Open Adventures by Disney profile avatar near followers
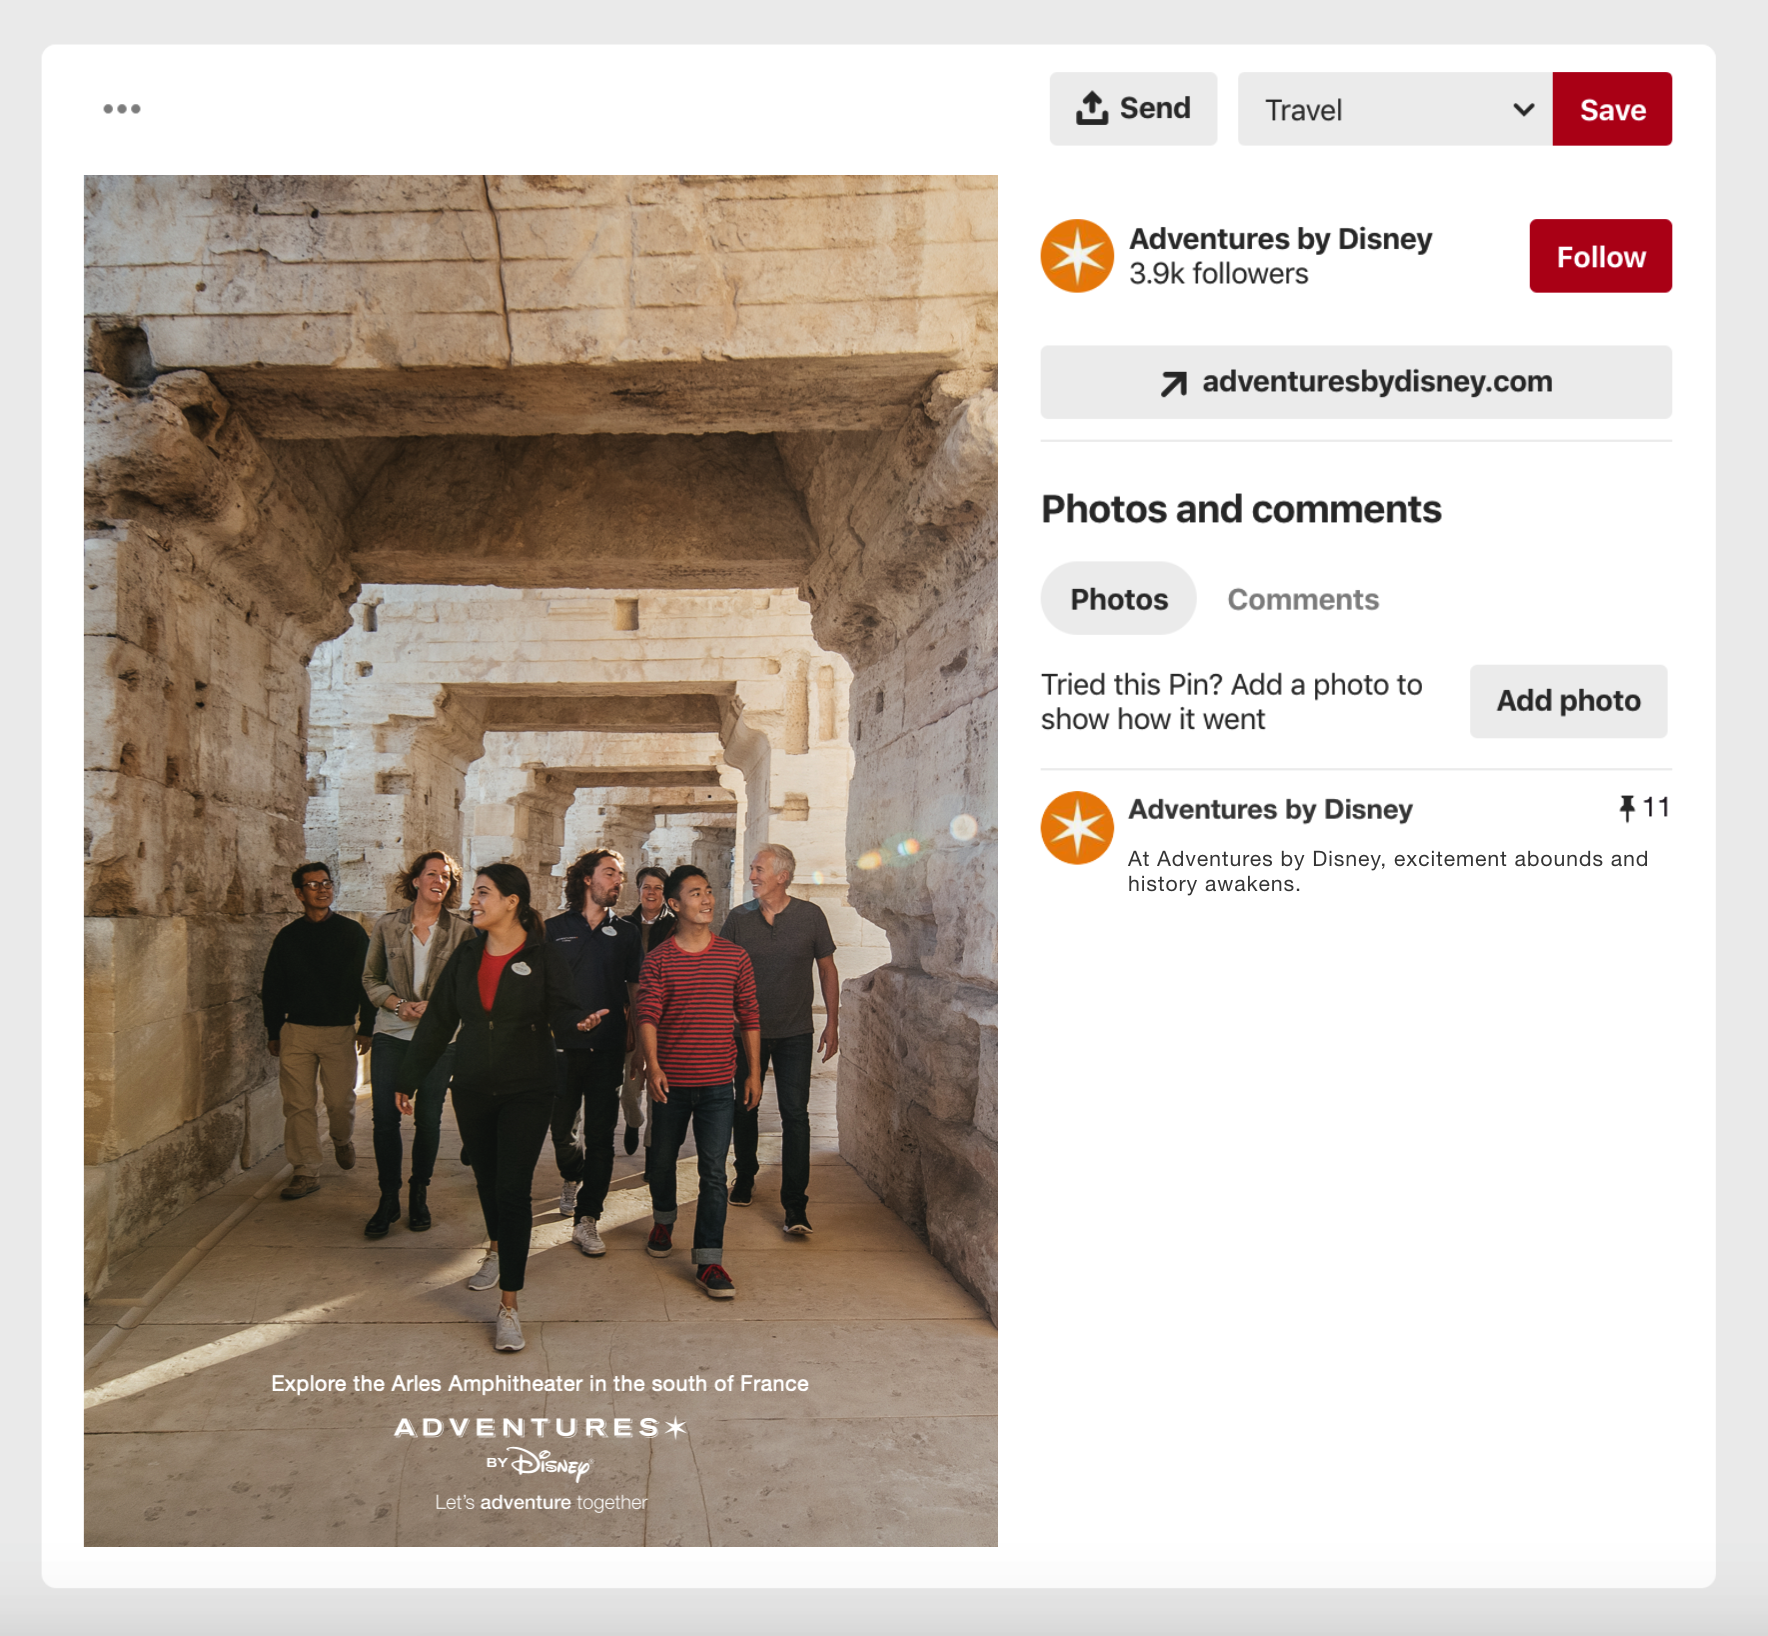 tap(1077, 256)
